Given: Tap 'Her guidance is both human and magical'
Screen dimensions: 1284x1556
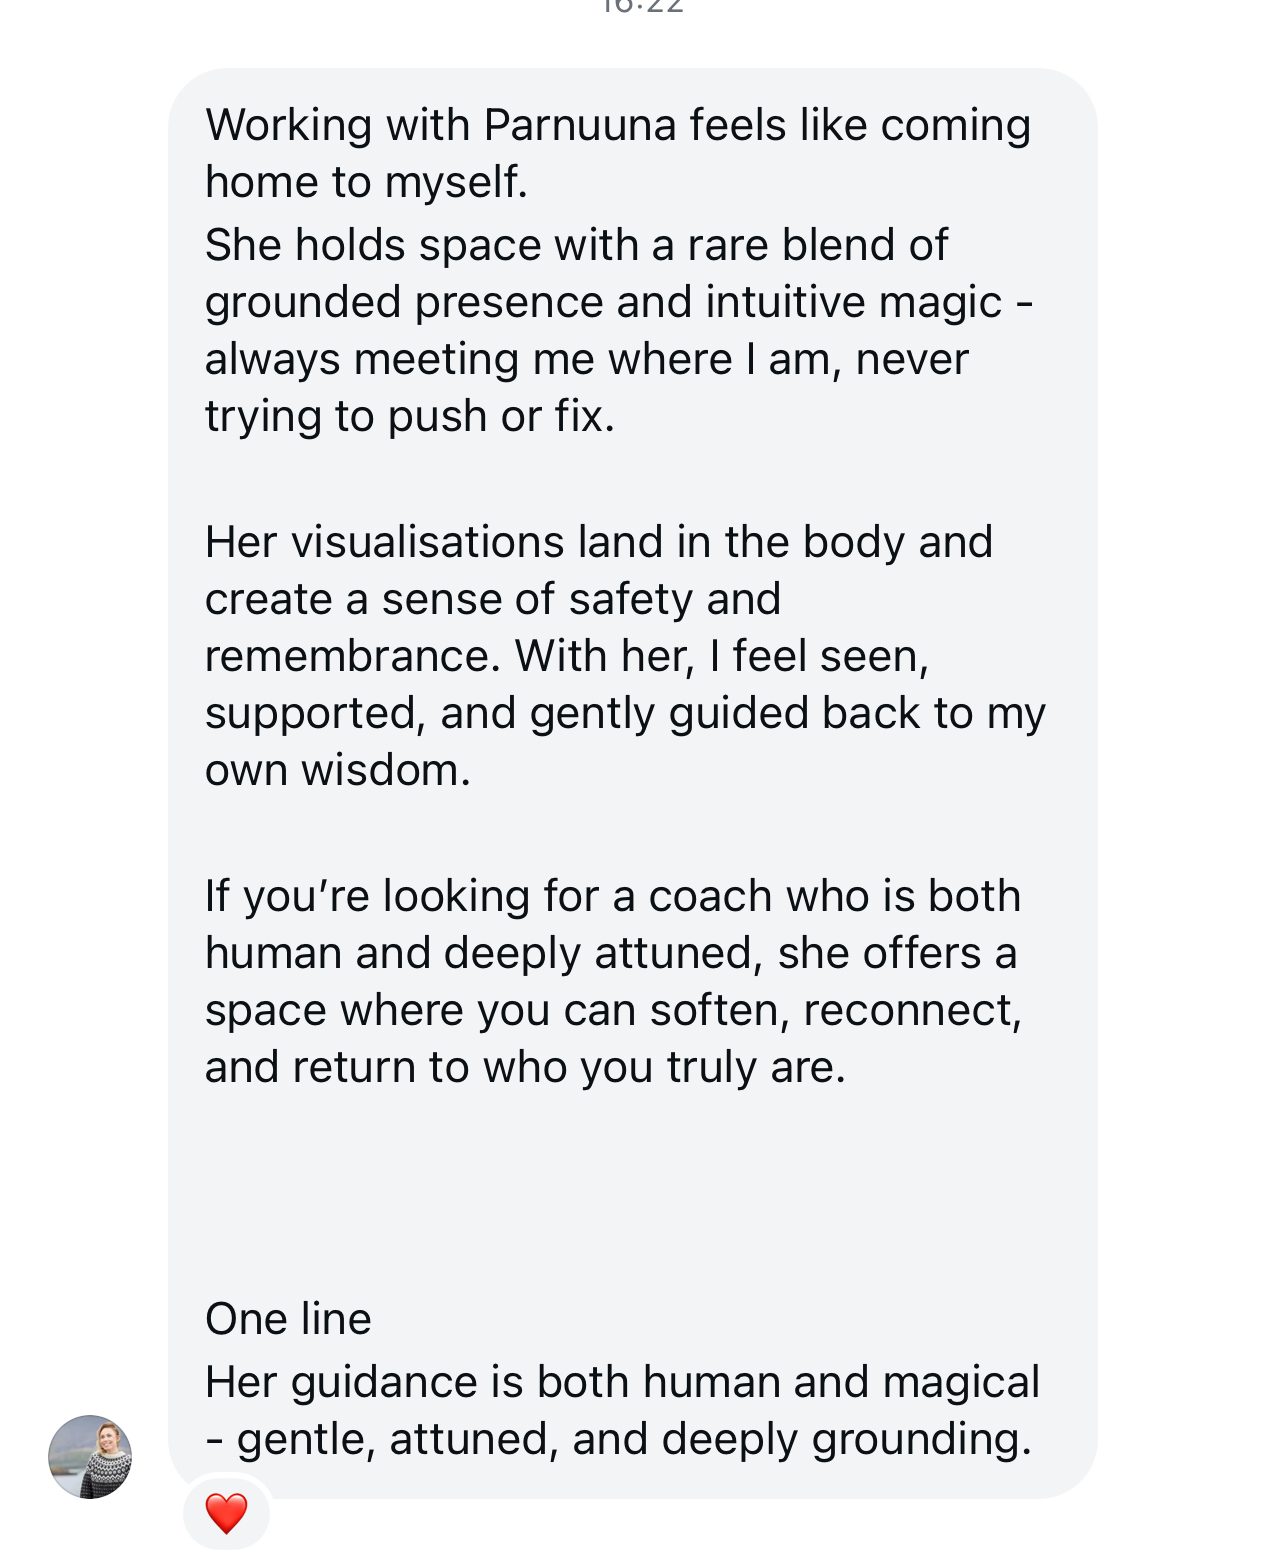Looking at the screenshot, I should [622, 1382].
